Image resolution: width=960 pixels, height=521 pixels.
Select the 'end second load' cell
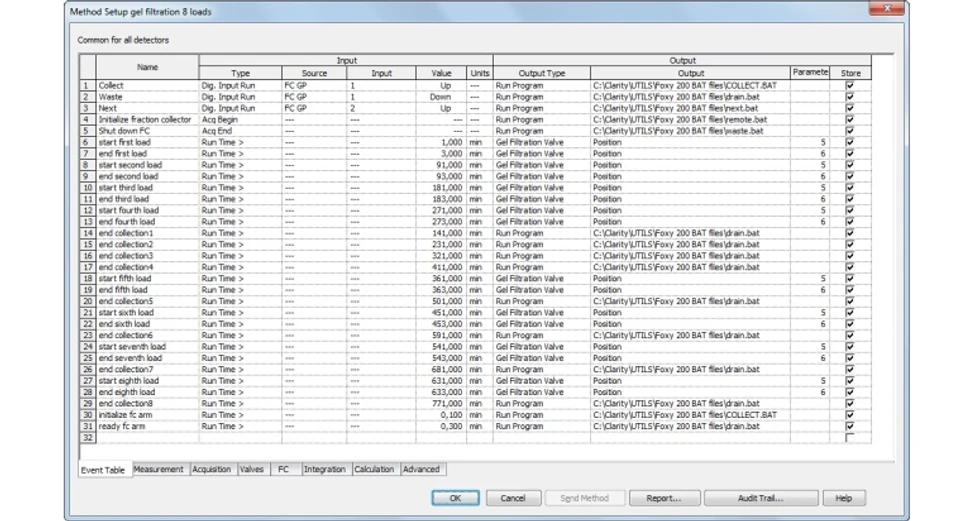(148, 176)
